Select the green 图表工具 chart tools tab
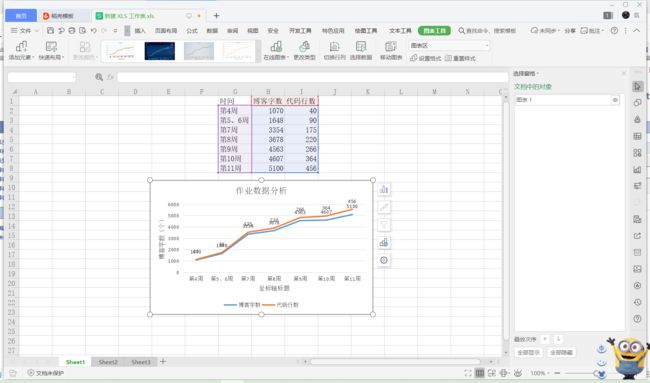Screen dimensions: 650x383 pos(434,31)
